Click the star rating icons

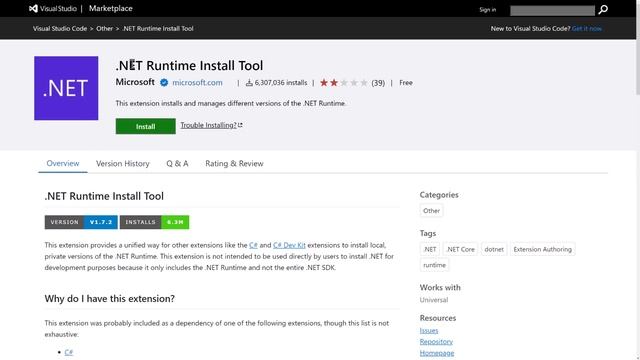pos(344,83)
